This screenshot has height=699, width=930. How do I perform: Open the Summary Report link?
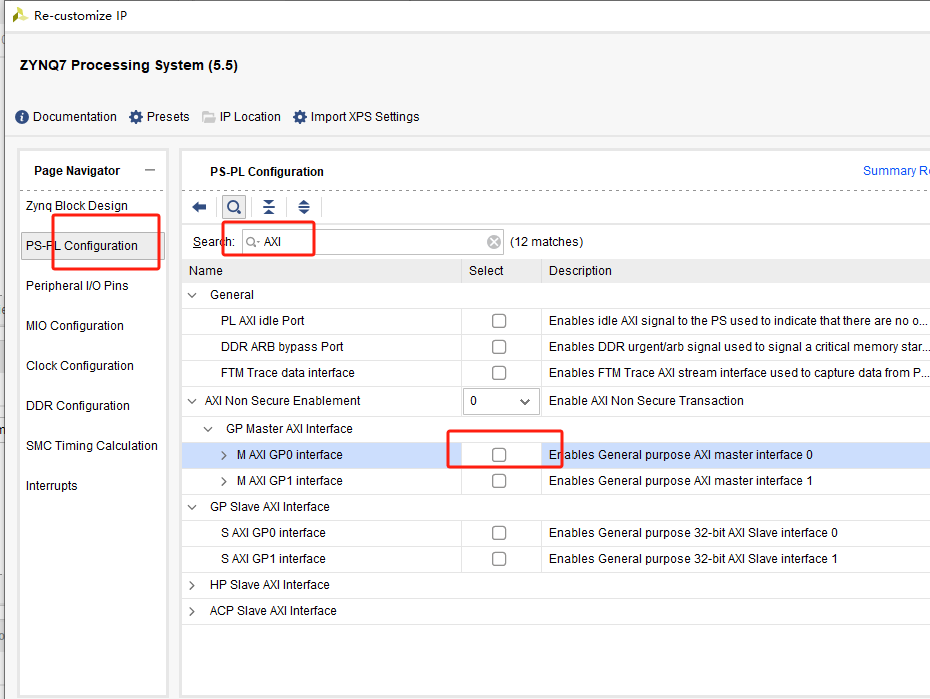pos(896,171)
